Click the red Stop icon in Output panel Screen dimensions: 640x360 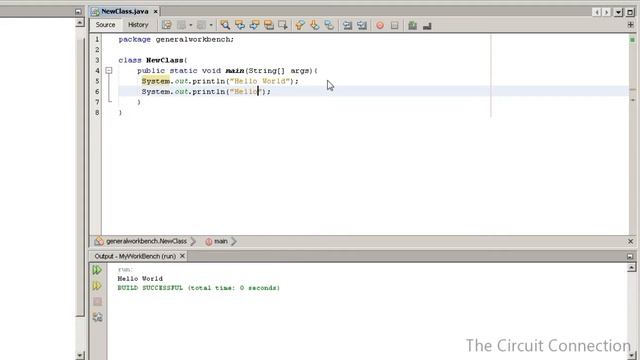pyautogui.click(x=97, y=302)
